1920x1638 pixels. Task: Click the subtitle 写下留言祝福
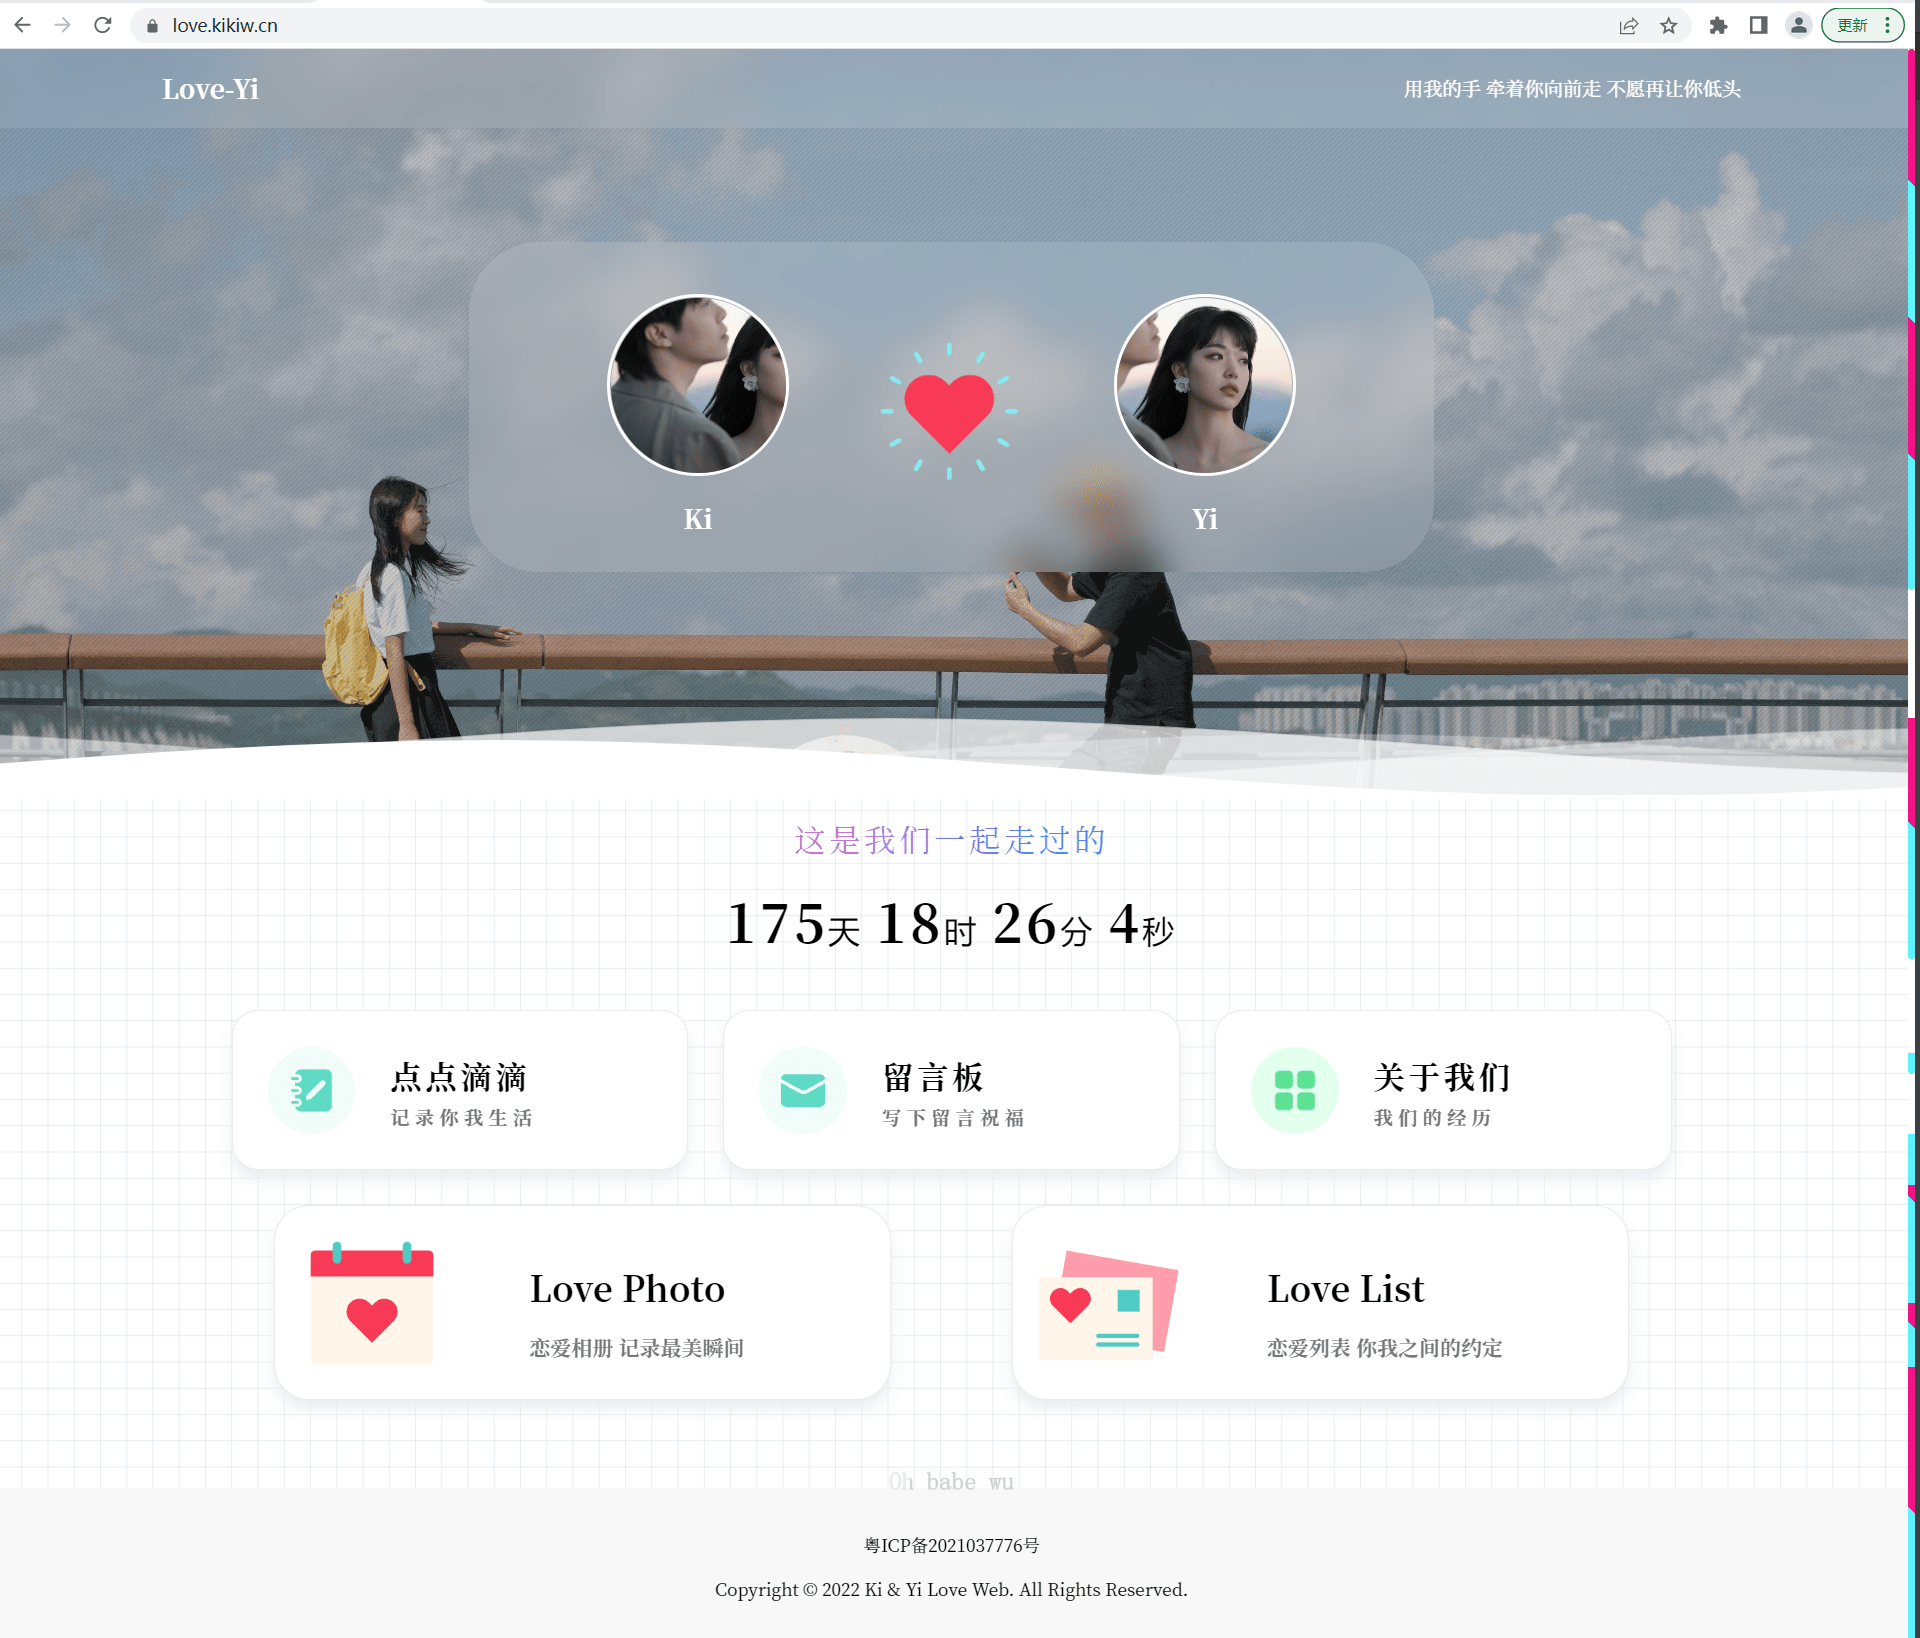(953, 1118)
